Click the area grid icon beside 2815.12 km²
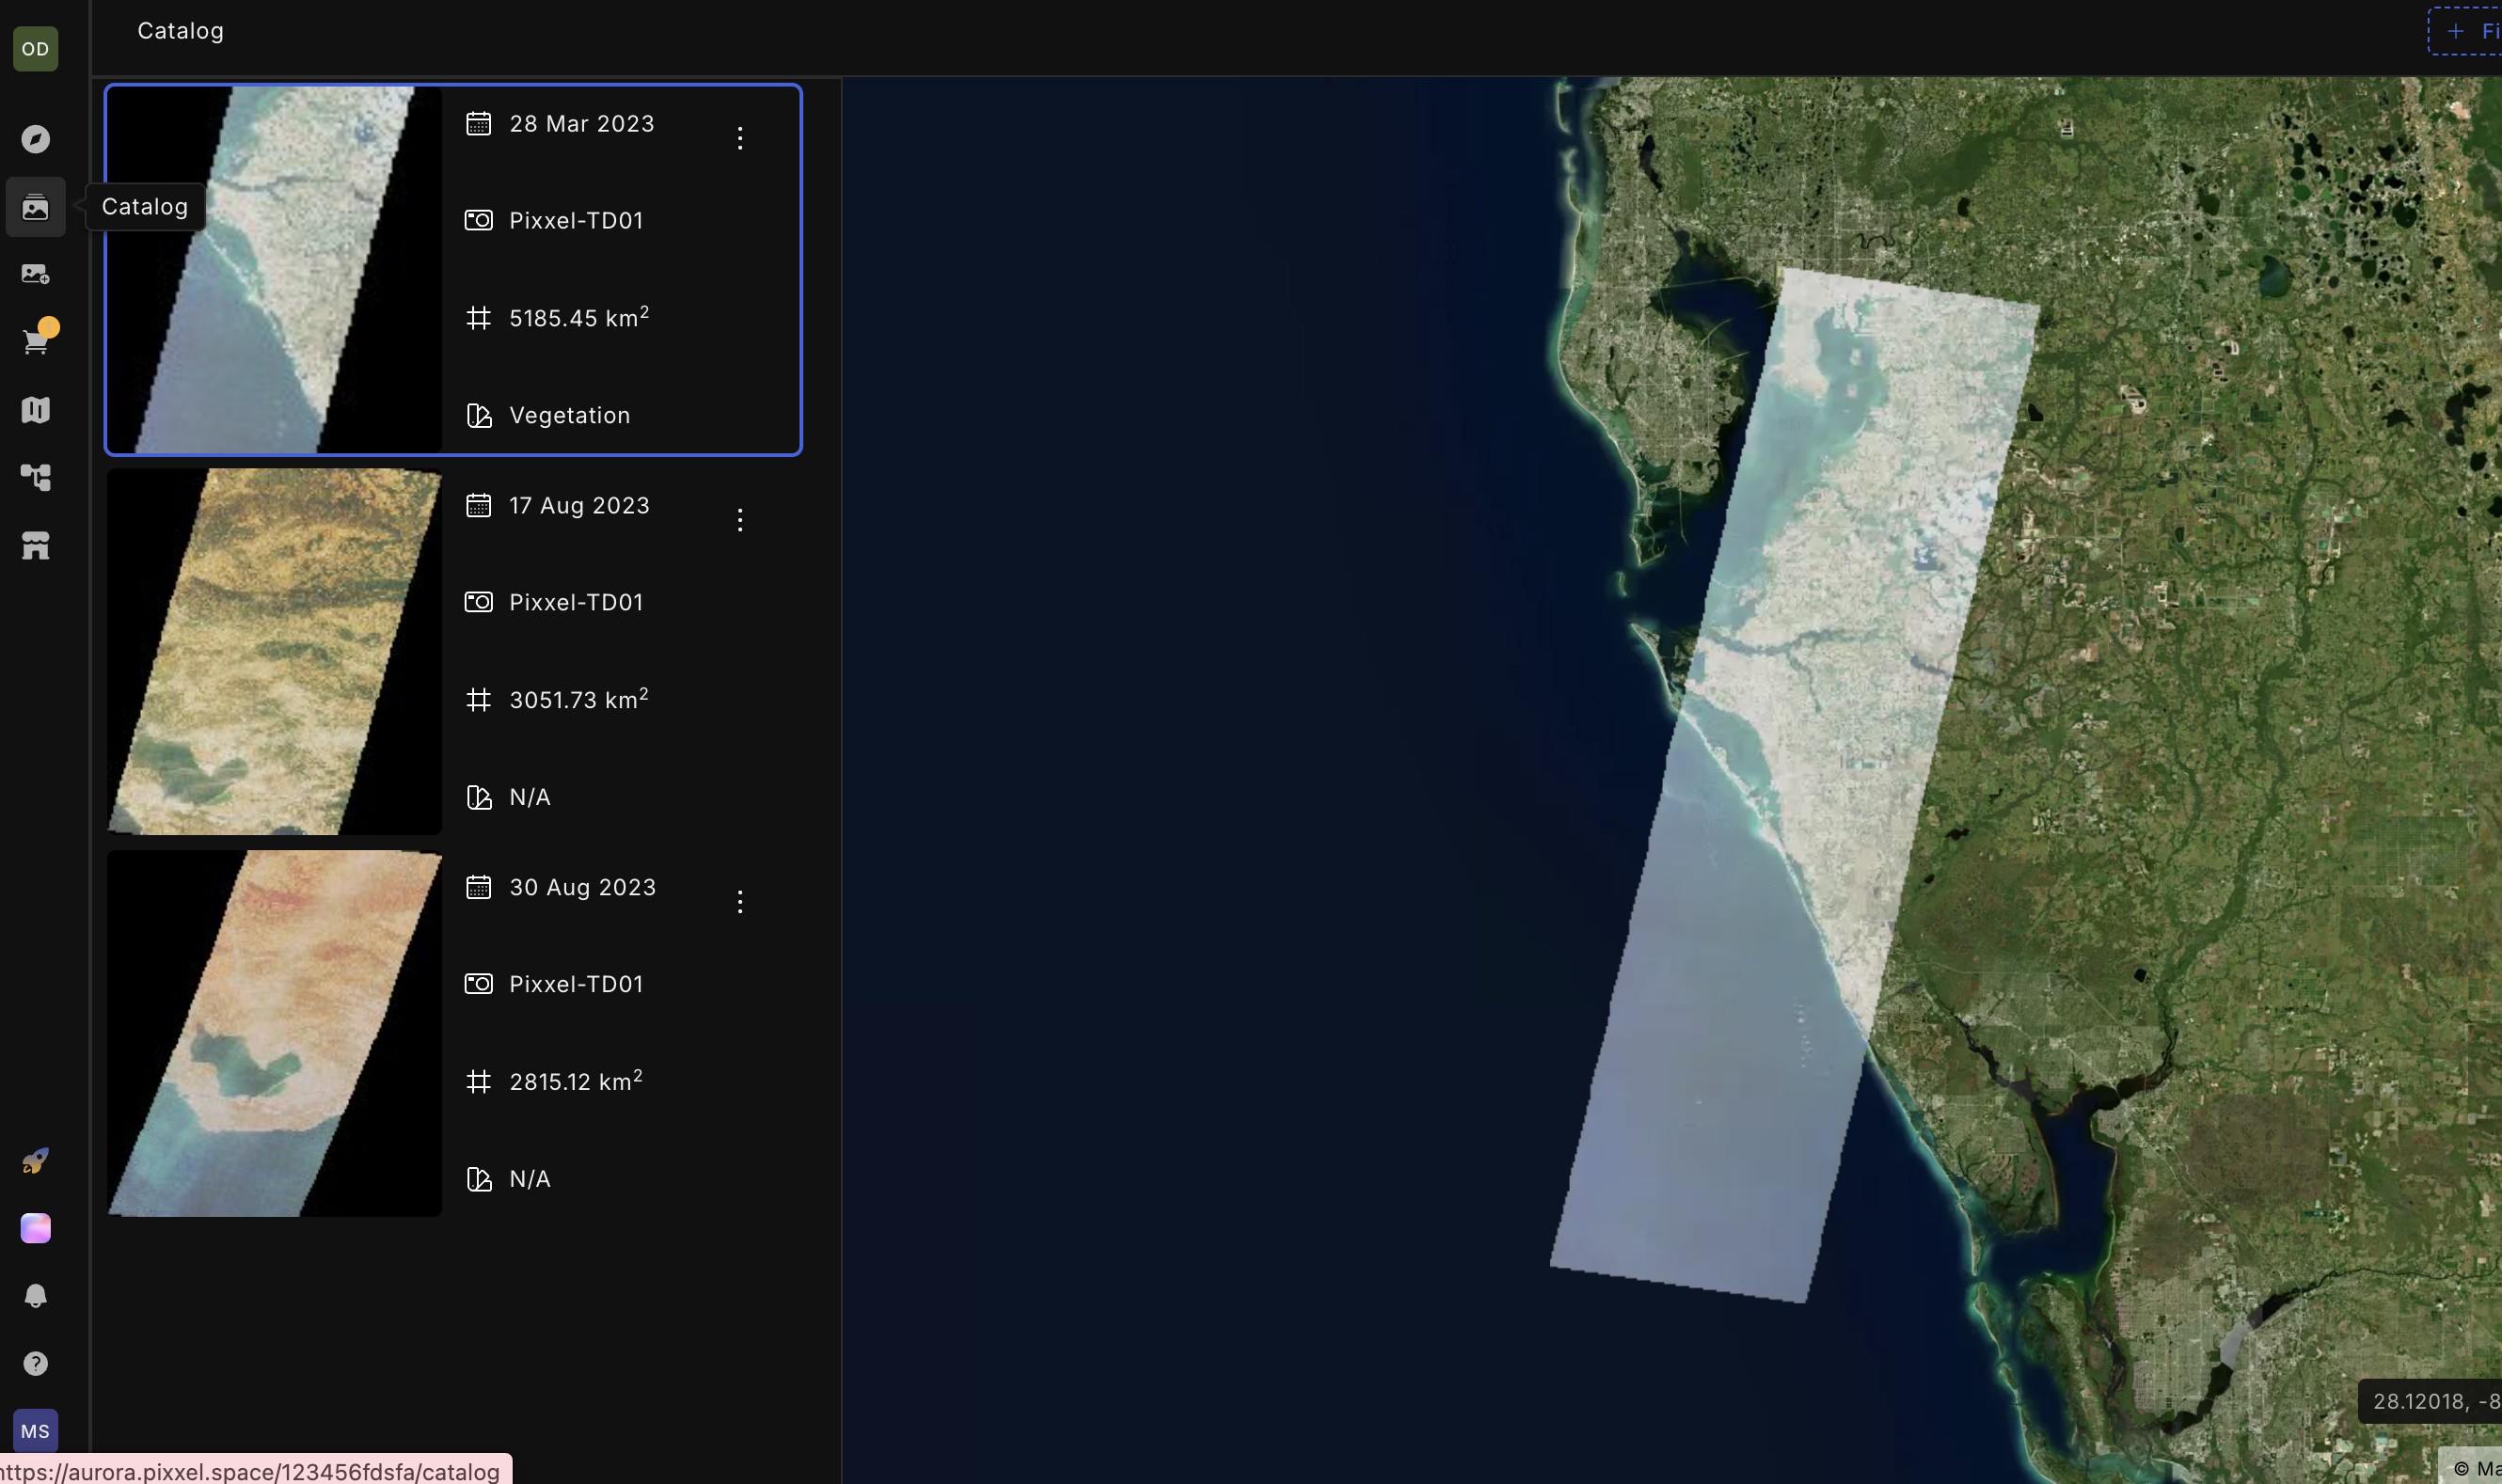This screenshot has height=1484, width=2502. (479, 1082)
